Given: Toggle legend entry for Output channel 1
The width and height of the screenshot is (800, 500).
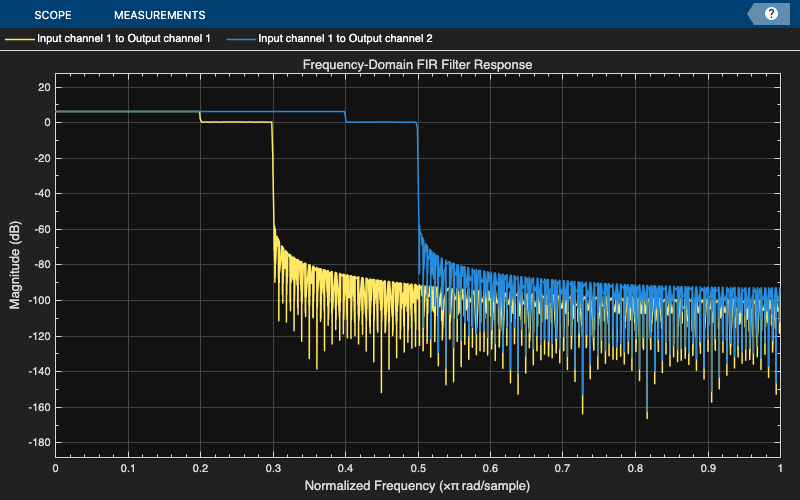Looking at the screenshot, I should pyautogui.click(x=123, y=38).
